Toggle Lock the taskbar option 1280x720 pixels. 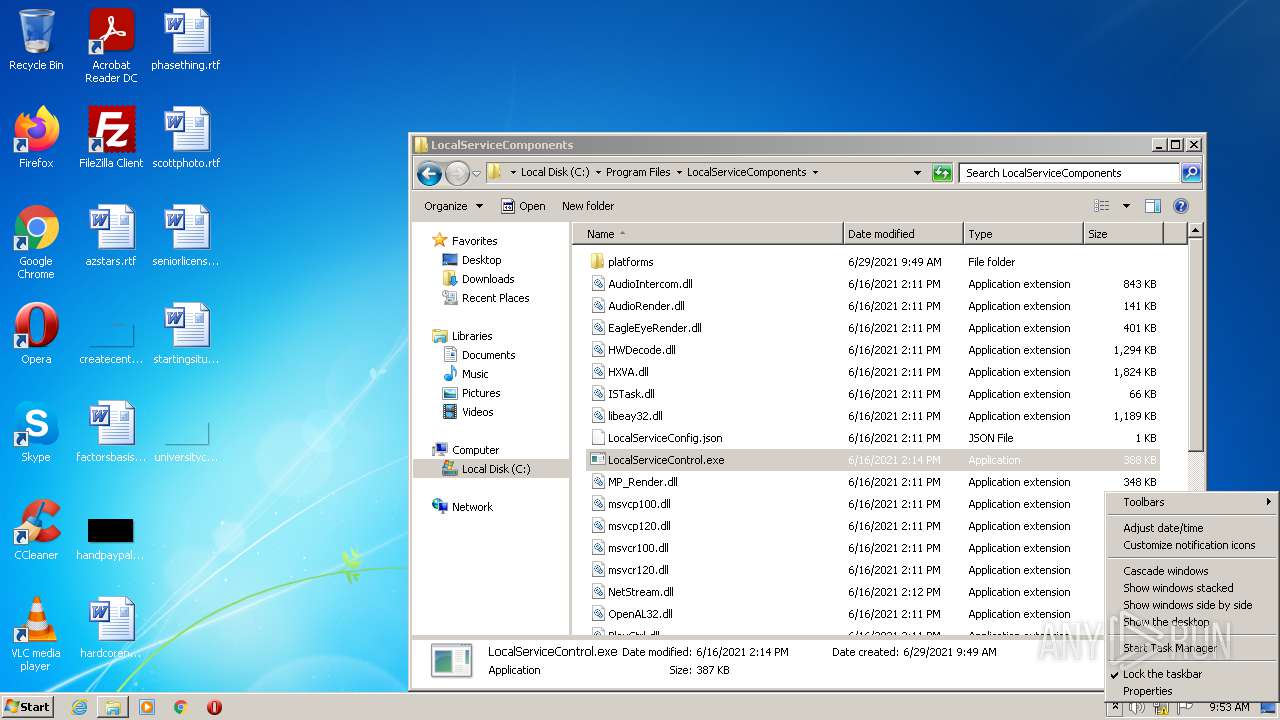point(1162,674)
